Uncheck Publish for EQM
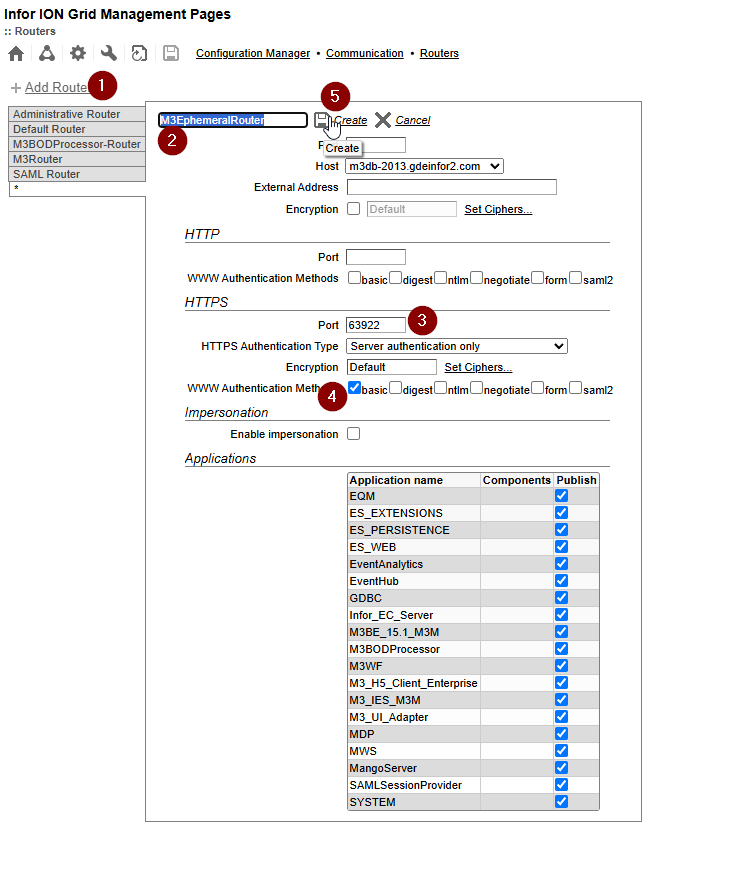The image size is (736, 878). click(x=562, y=496)
